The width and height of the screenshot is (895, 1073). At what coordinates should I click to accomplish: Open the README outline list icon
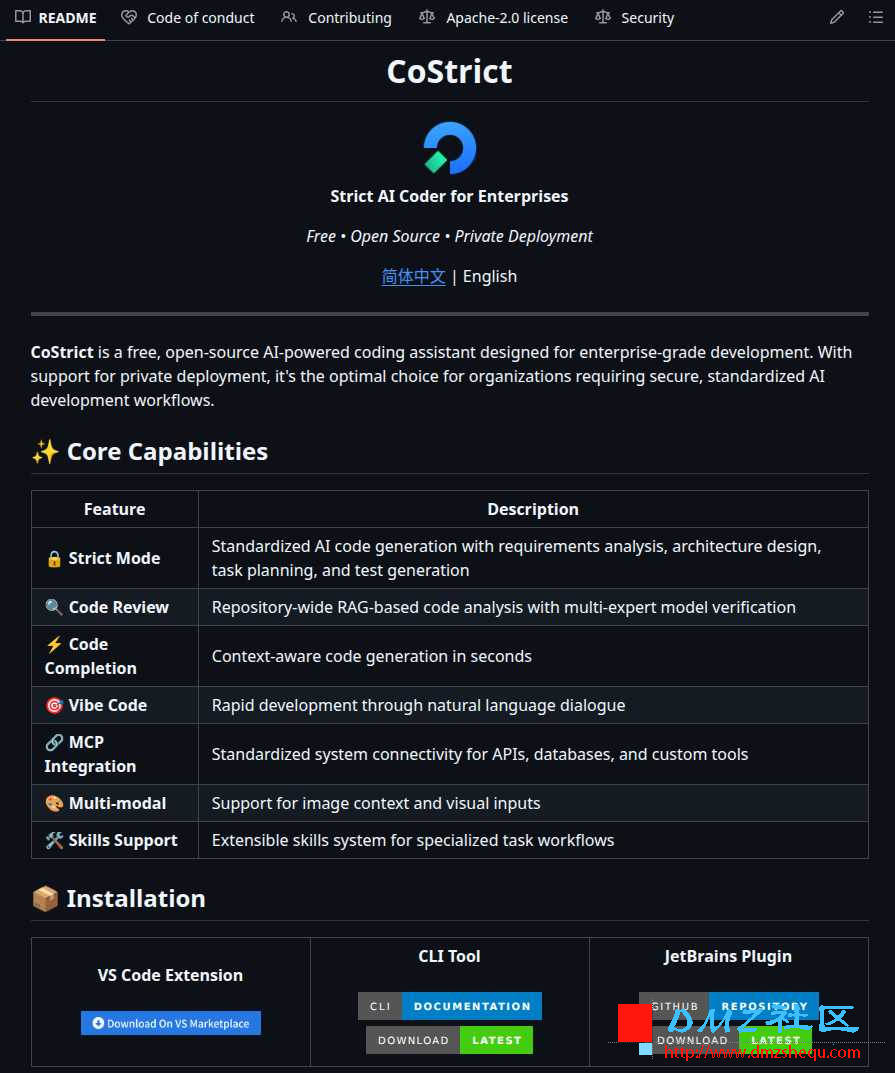click(876, 18)
